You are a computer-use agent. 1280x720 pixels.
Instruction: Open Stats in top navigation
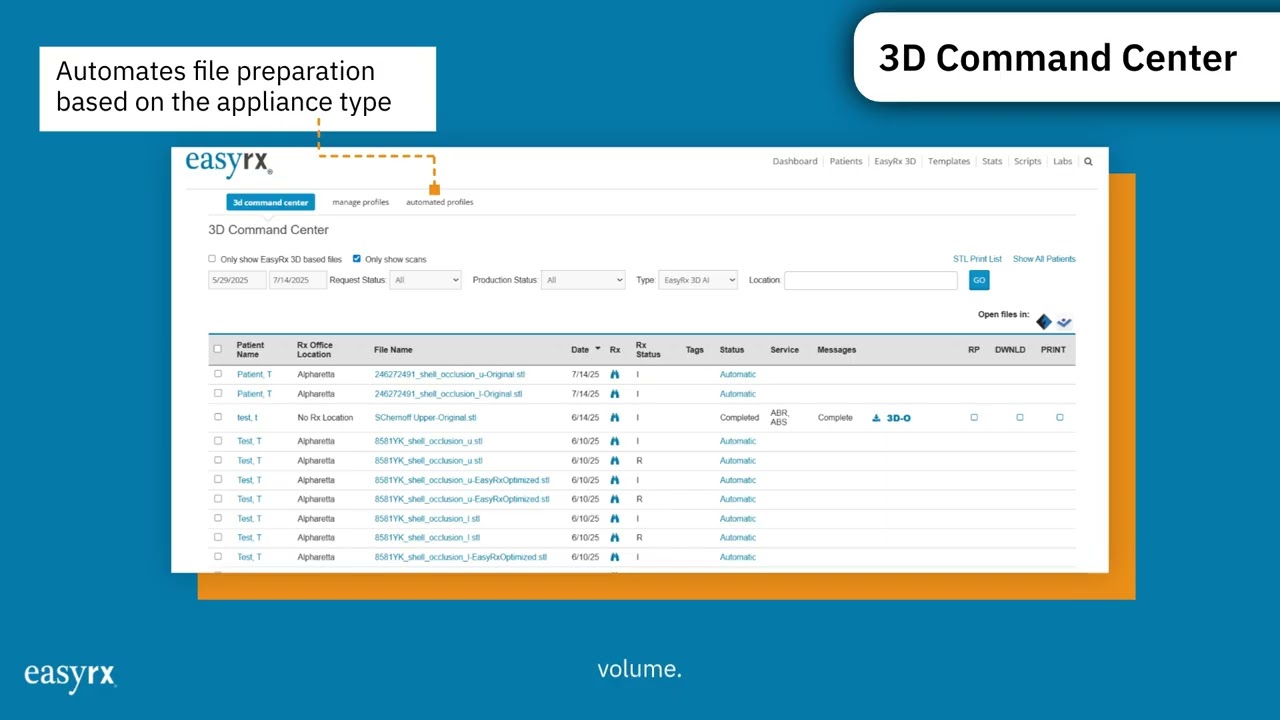pyautogui.click(x=992, y=161)
